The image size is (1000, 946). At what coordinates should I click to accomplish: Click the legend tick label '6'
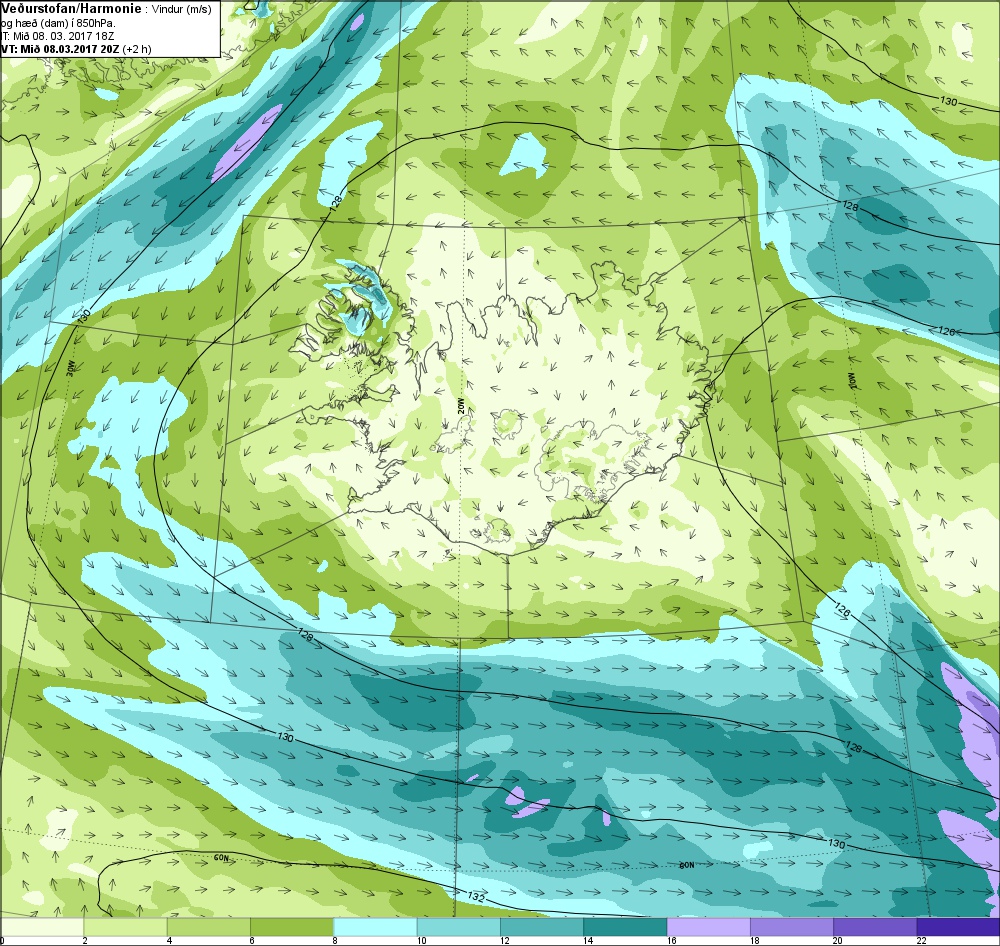[x=252, y=940]
